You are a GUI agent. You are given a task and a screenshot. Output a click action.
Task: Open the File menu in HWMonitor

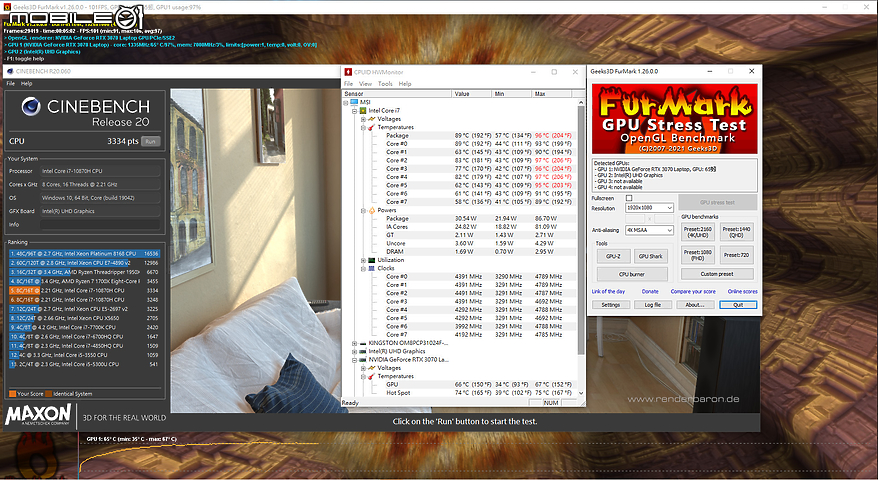[x=348, y=83]
